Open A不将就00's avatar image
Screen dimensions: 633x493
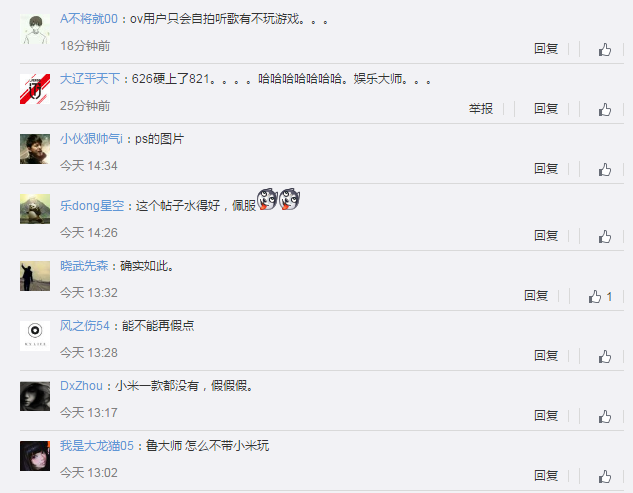(x=35, y=29)
